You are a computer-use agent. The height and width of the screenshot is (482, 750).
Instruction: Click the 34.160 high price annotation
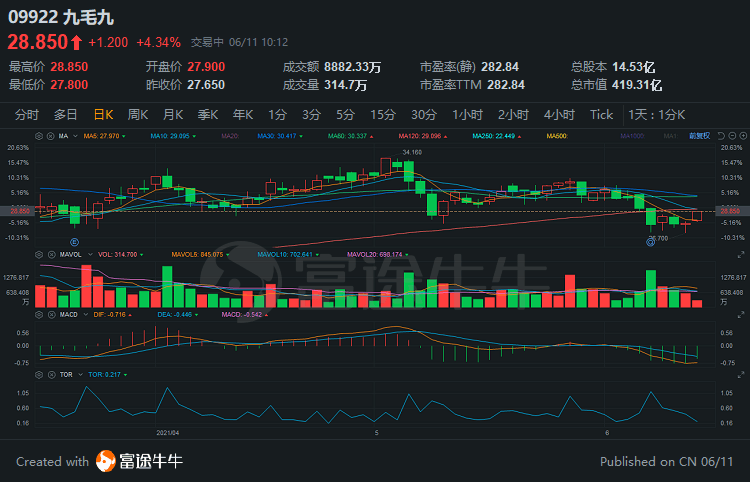pyautogui.click(x=412, y=153)
